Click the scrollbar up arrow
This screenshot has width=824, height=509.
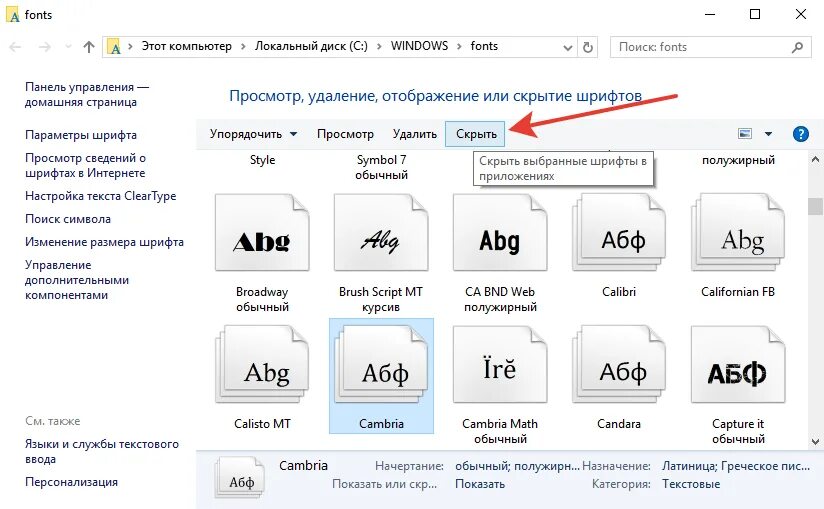click(815, 159)
